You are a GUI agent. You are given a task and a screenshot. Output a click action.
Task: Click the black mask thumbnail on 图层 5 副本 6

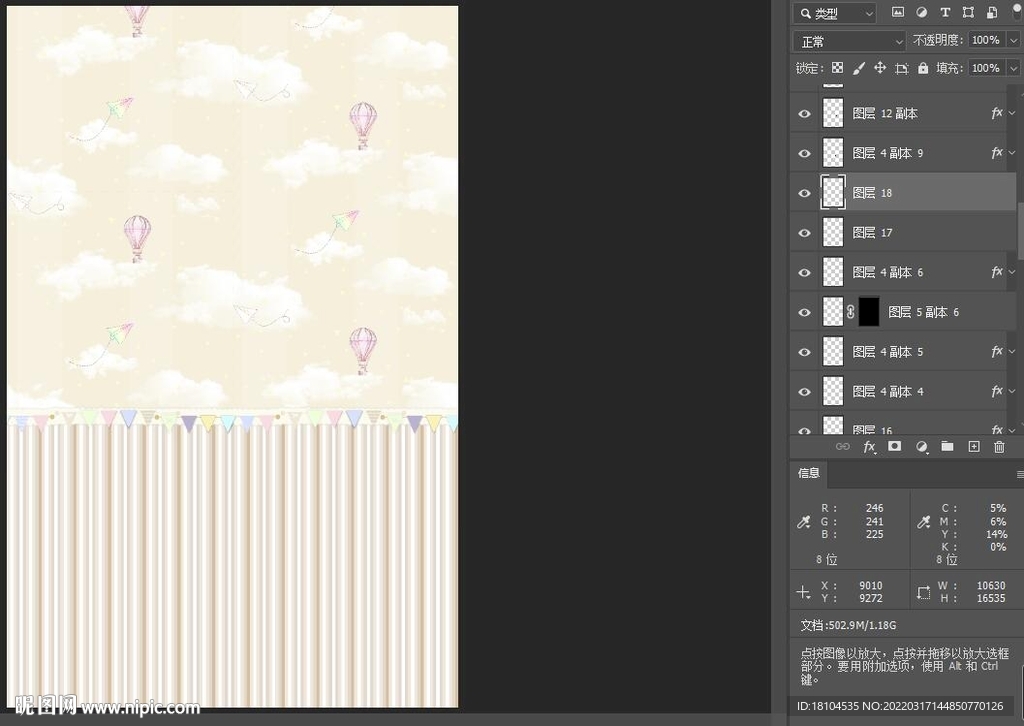[x=868, y=312]
